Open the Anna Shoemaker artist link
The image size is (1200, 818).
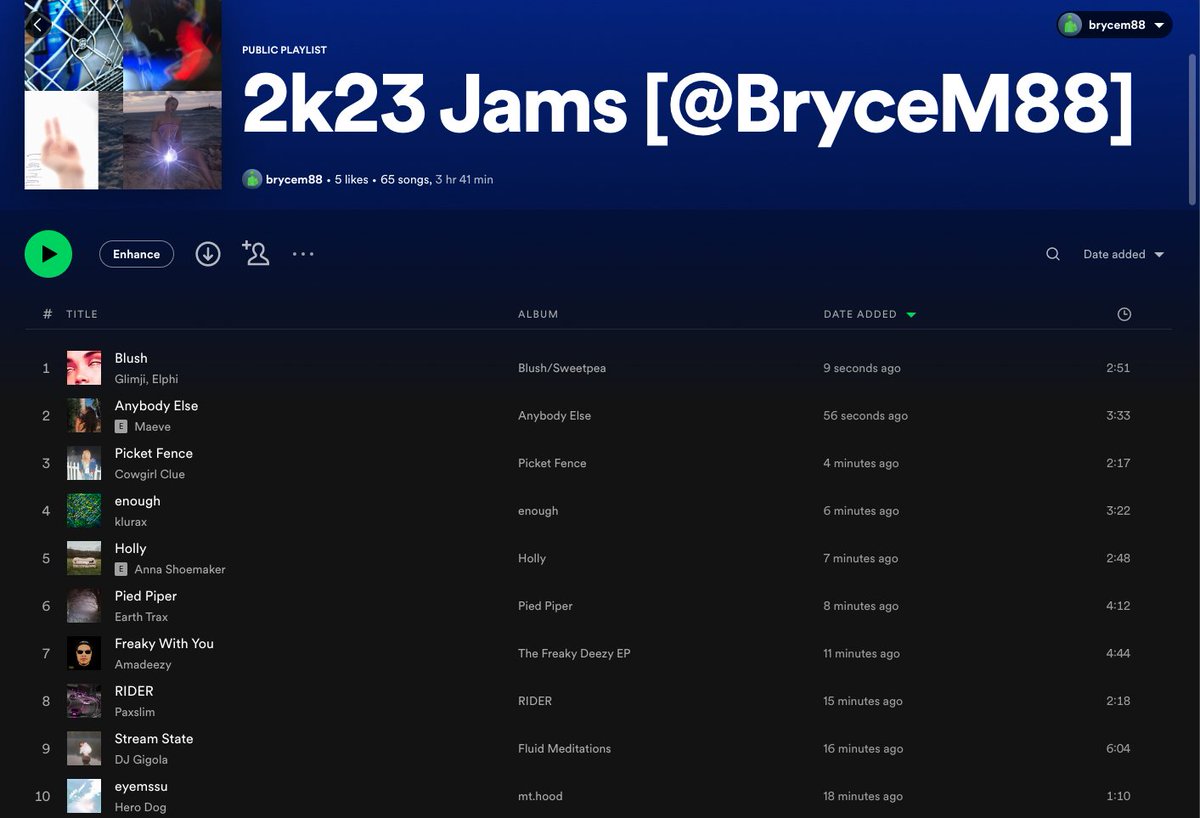[x=180, y=569]
